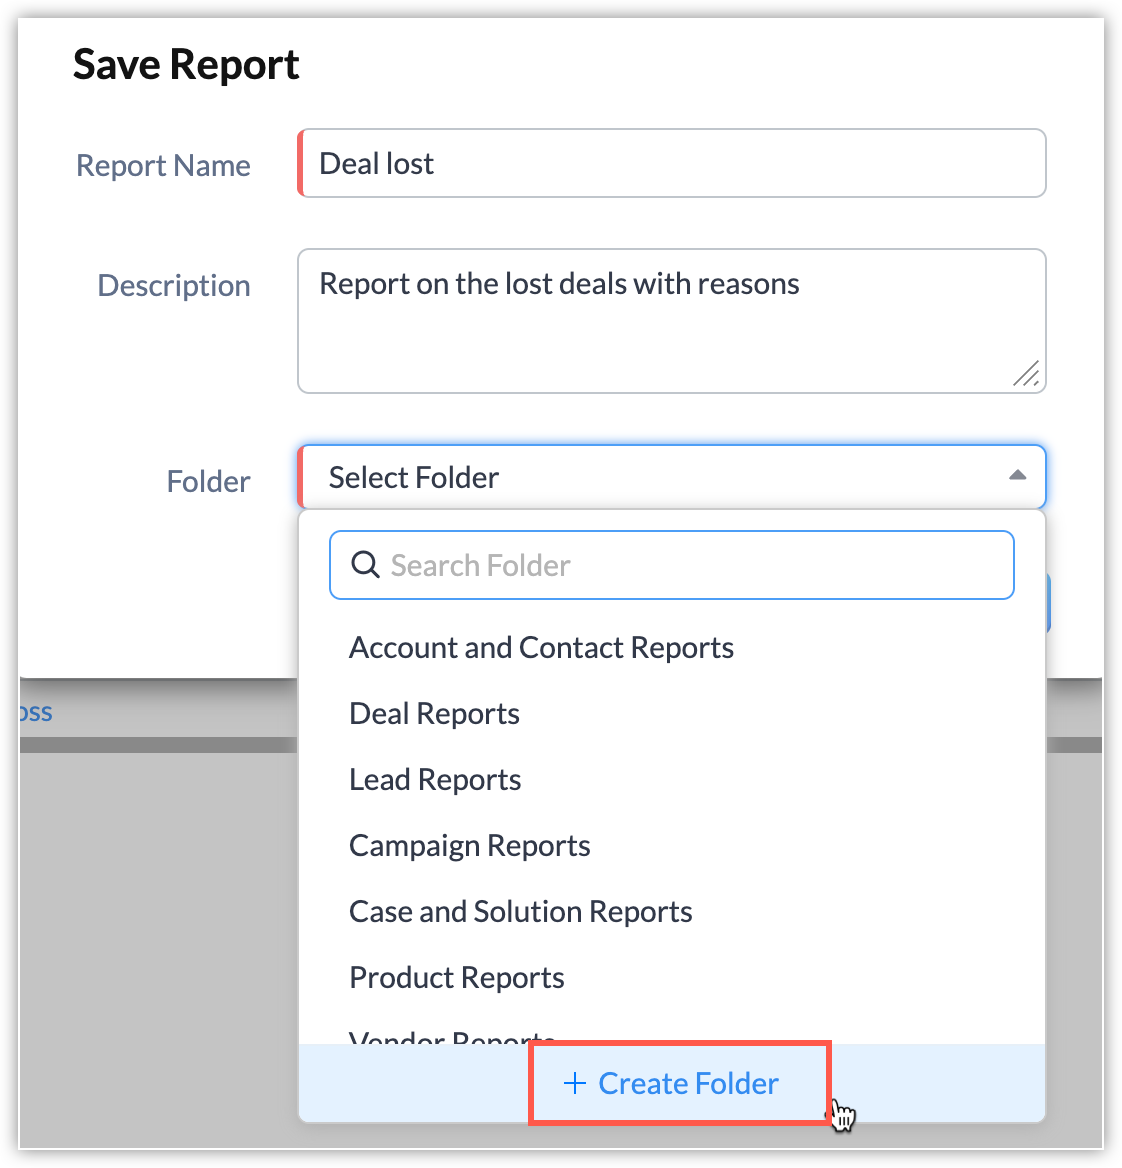1122x1168 pixels.
Task: Click the magnifier icon in Search Folder
Action: [x=366, y=566]
